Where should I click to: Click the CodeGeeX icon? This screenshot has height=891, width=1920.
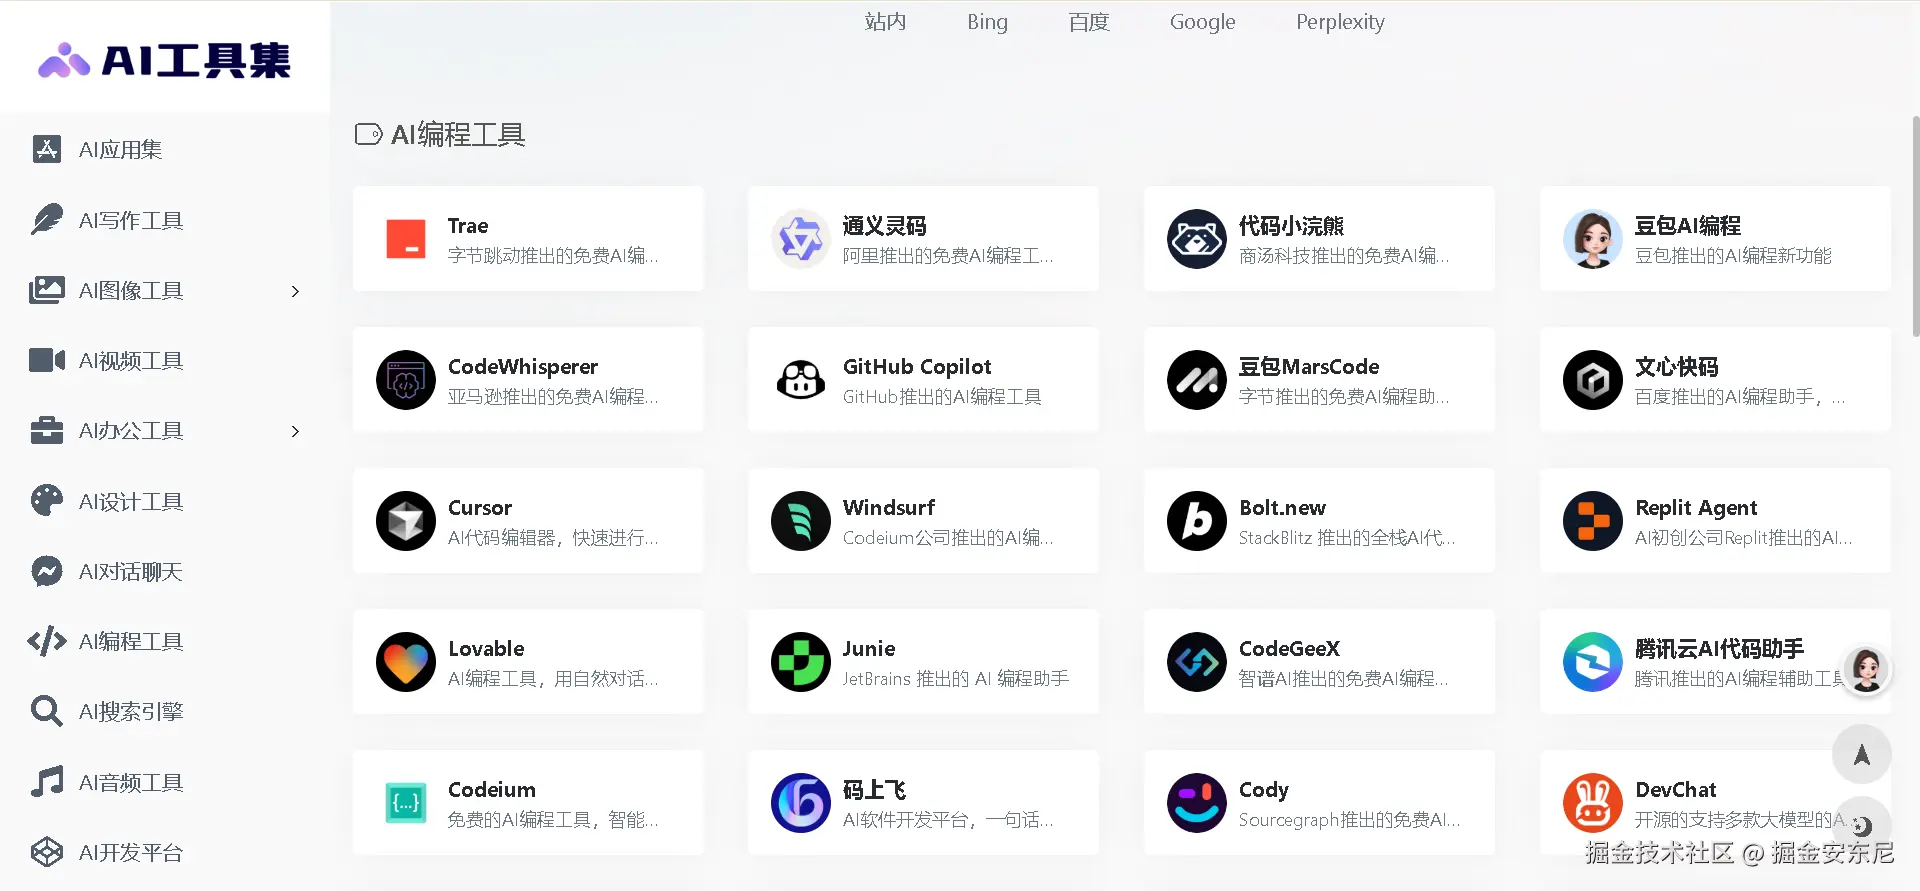tap(1197, 662)
